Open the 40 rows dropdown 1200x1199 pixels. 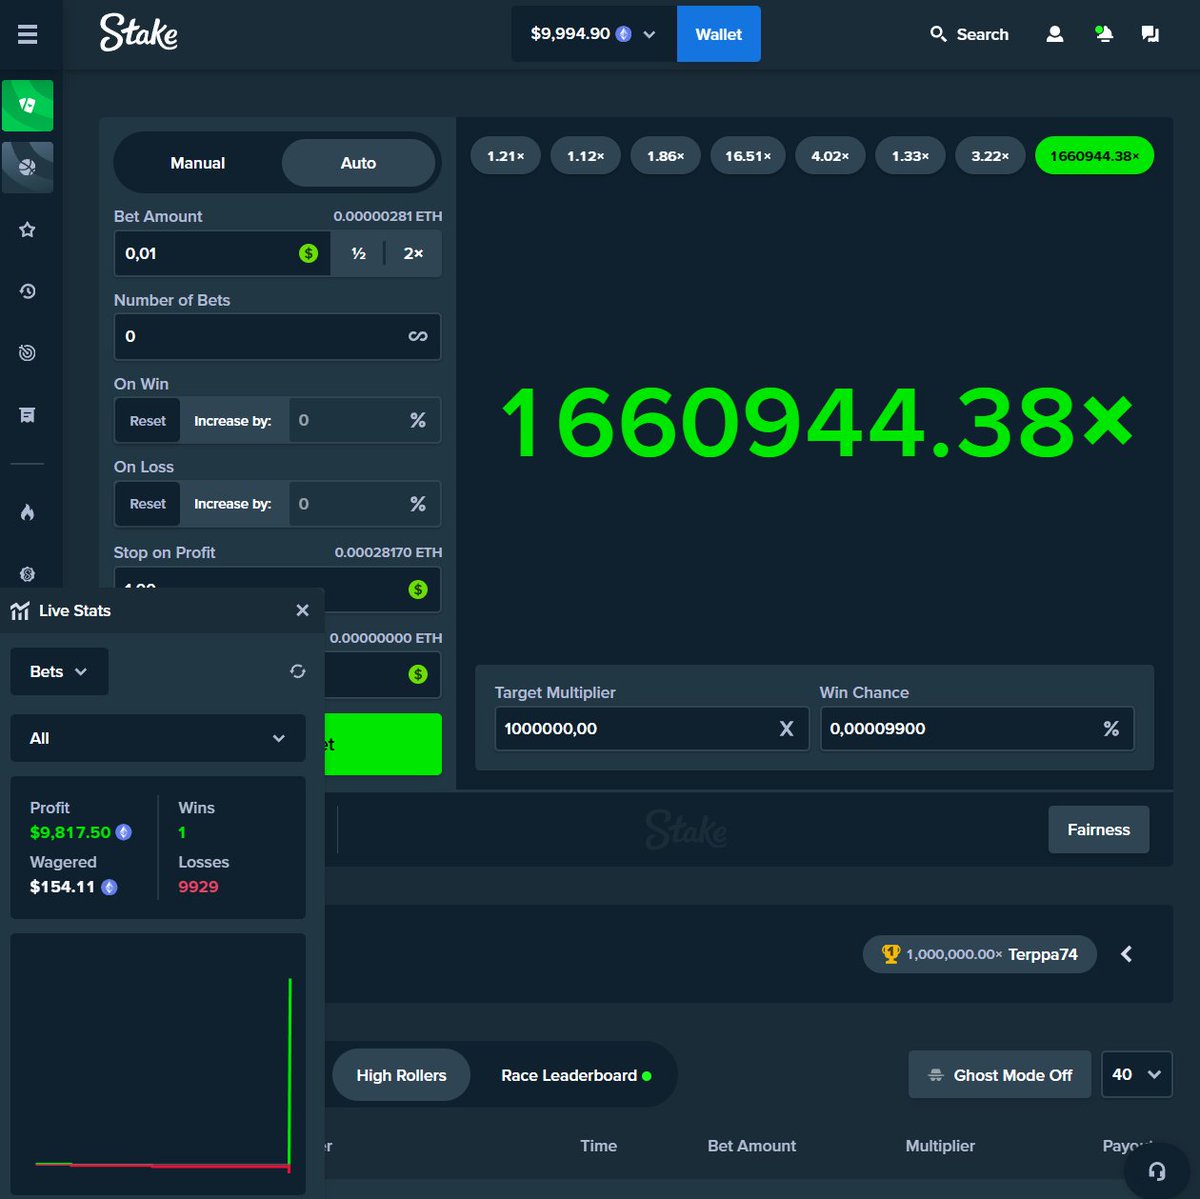click(x=1136, y=1075)
